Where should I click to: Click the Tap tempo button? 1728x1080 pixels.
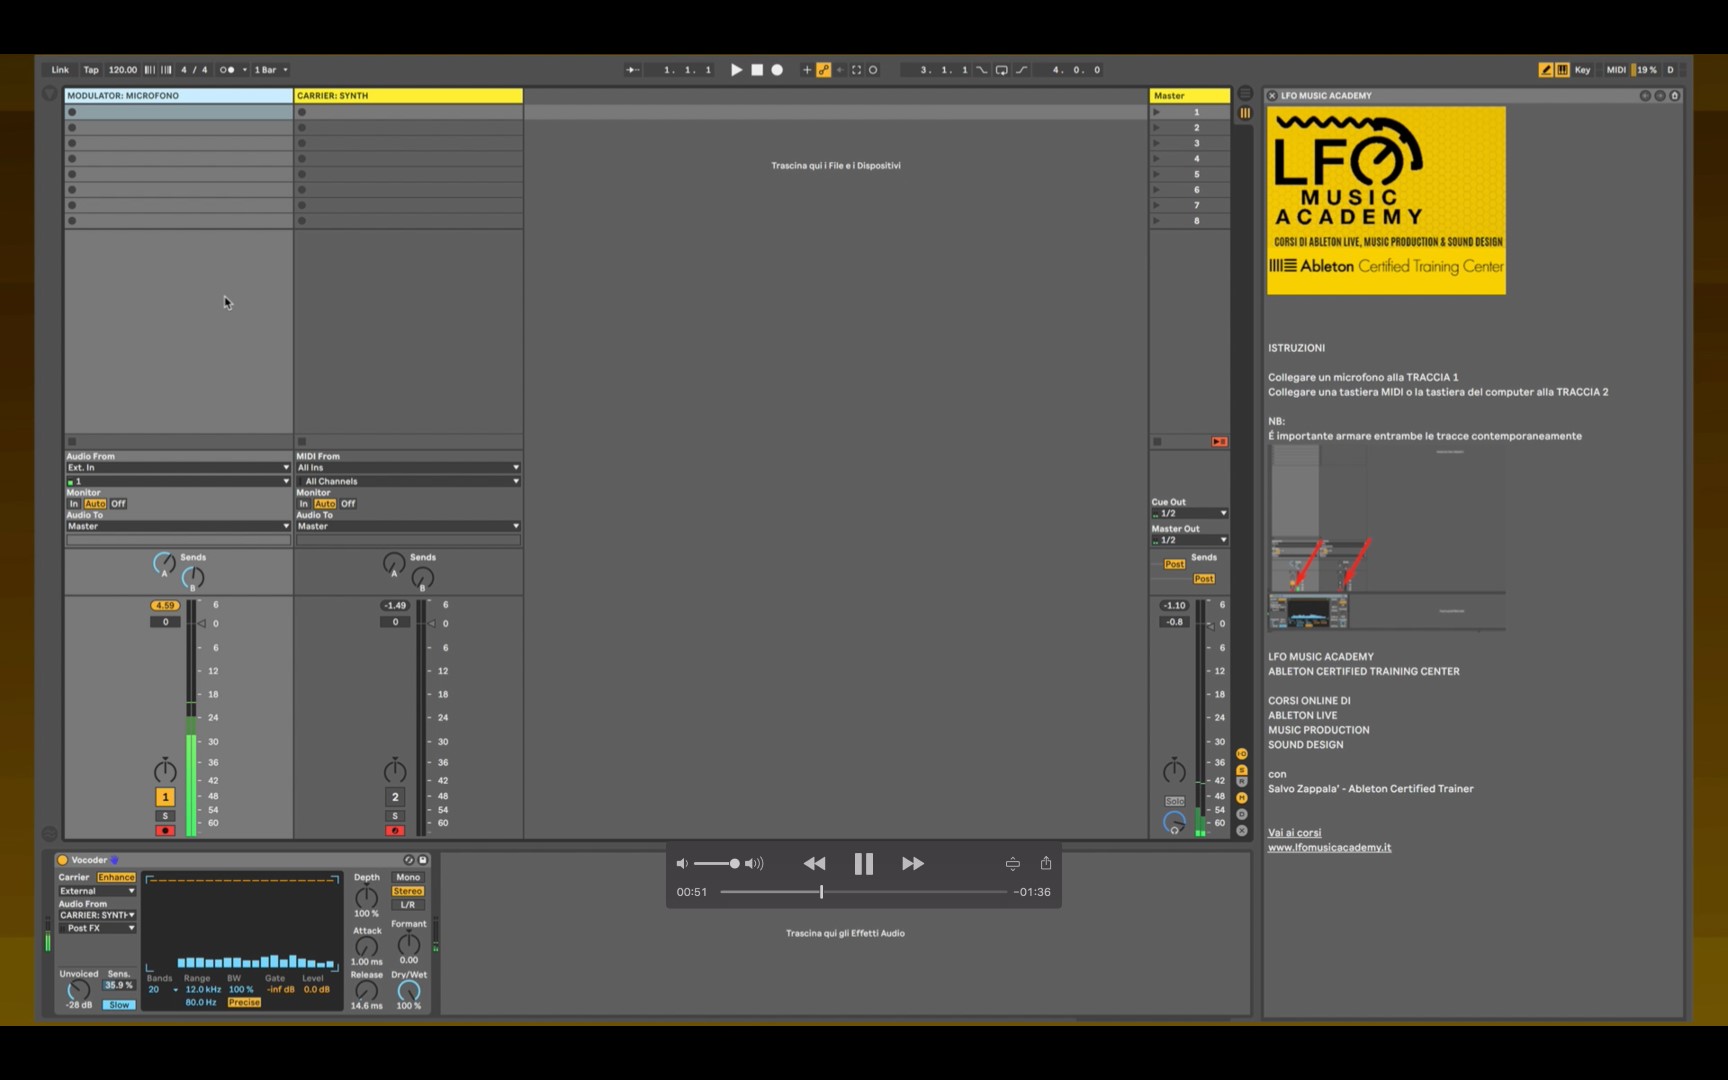(91, 70)
